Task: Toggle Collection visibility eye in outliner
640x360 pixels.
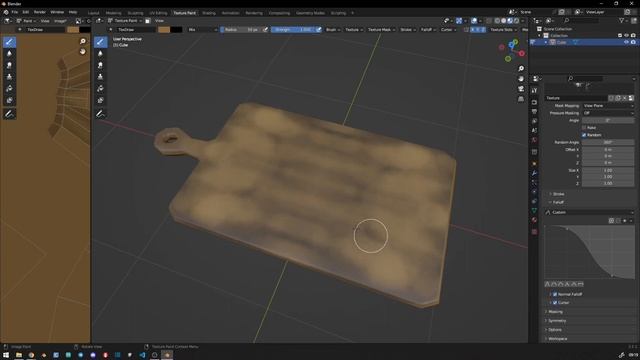Action: 626,36
